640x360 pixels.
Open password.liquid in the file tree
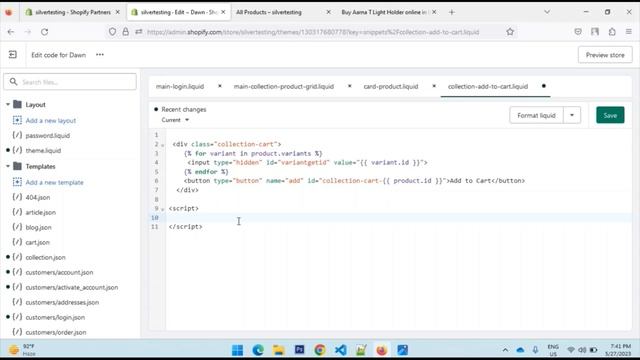(47, 136)
